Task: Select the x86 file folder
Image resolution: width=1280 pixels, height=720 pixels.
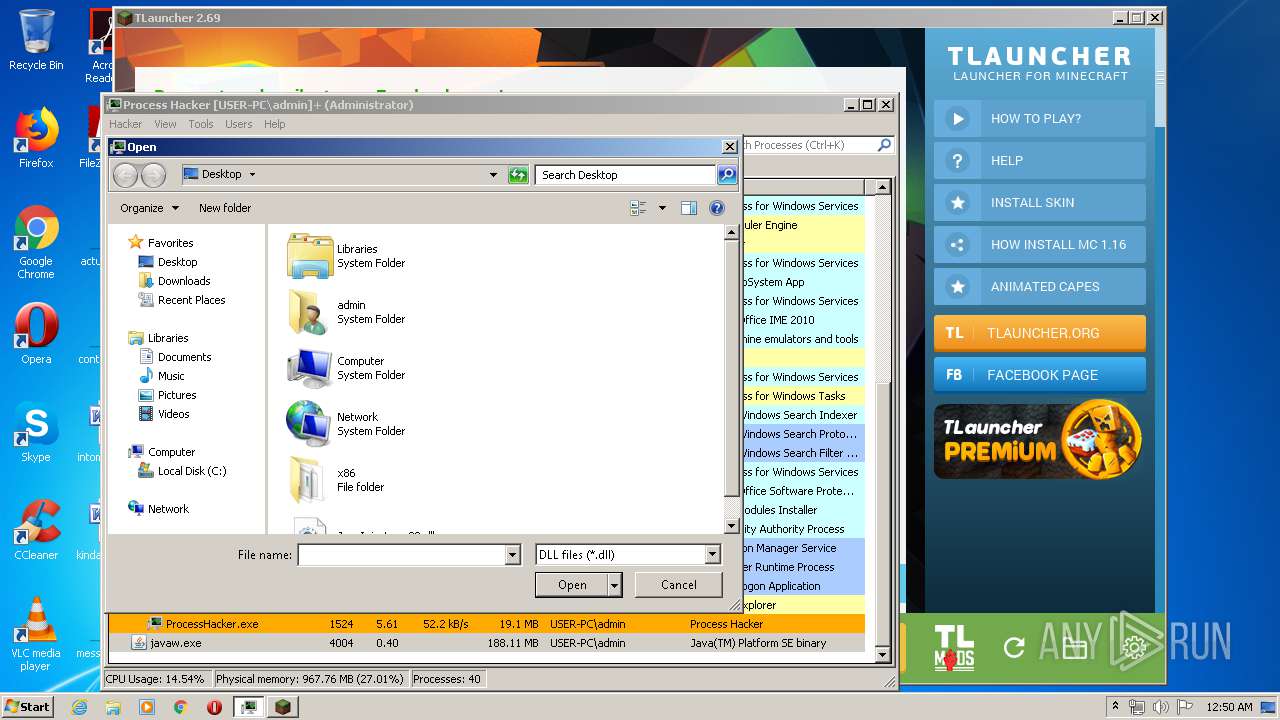Action: click(336, 480)
